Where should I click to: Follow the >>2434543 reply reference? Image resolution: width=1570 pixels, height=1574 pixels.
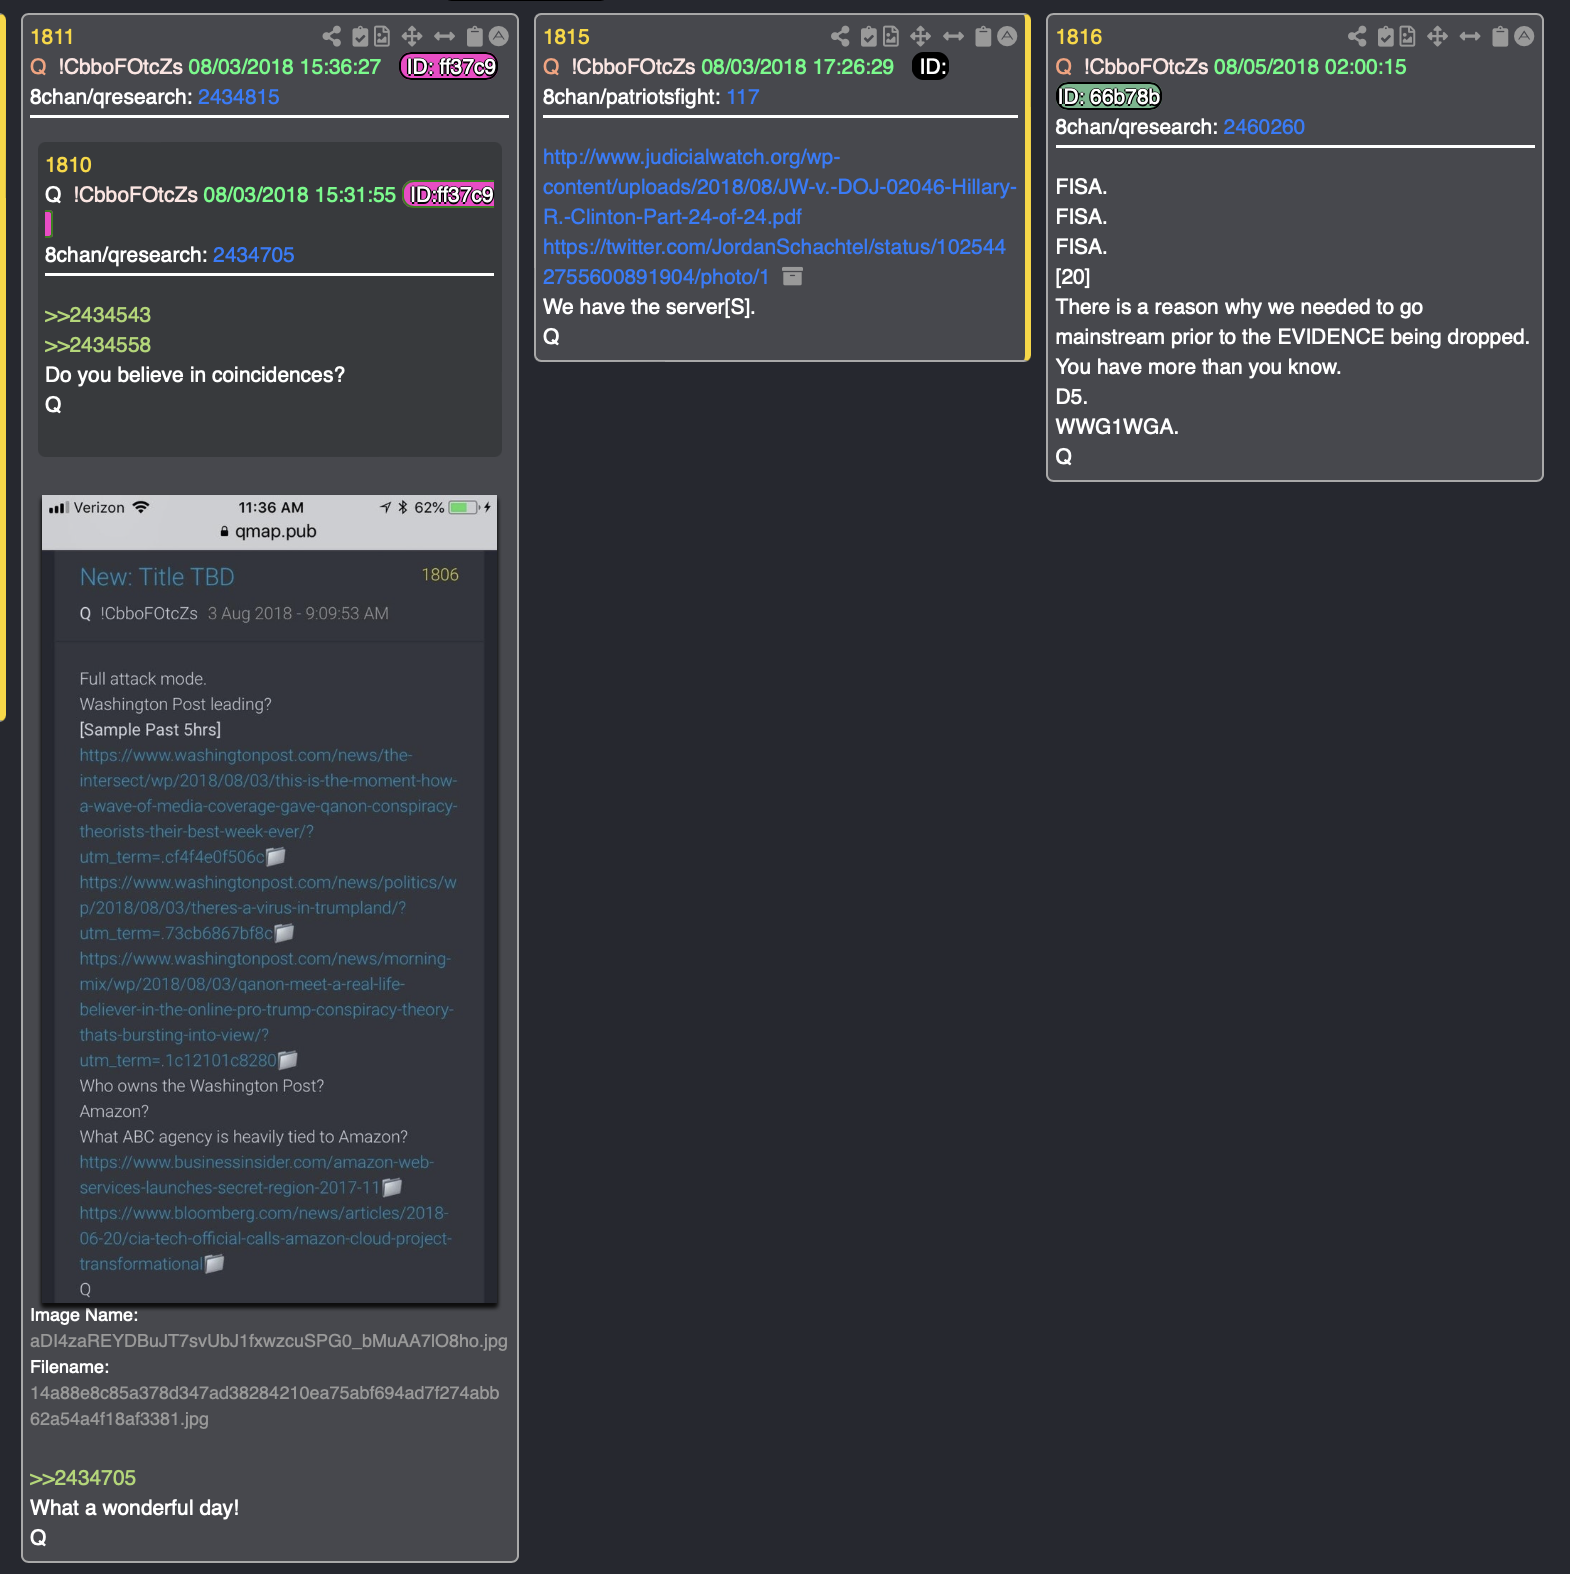click(x=98, y=315)
